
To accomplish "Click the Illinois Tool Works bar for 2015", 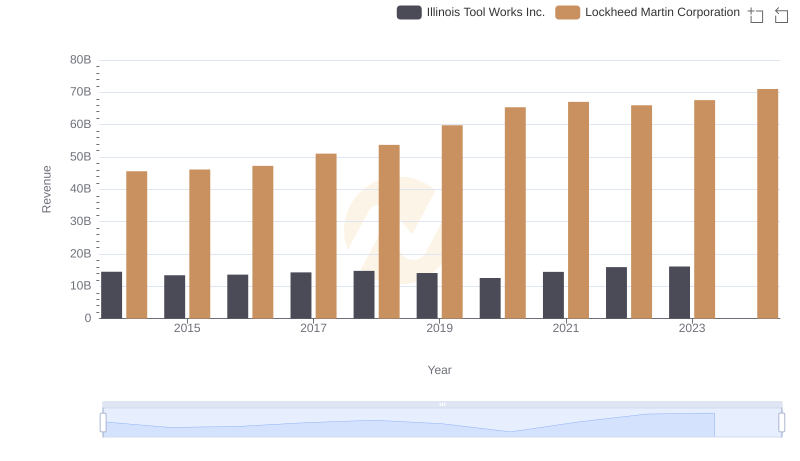I will 174,297.
